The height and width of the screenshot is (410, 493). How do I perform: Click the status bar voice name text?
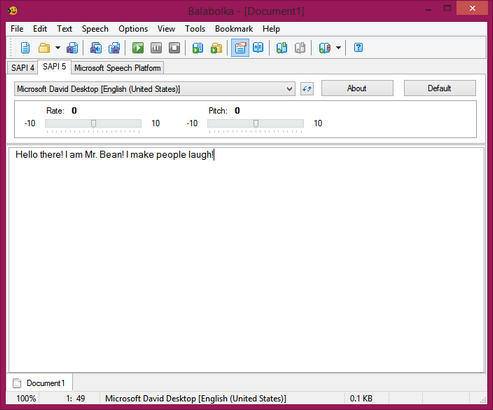tap(196, 399)
